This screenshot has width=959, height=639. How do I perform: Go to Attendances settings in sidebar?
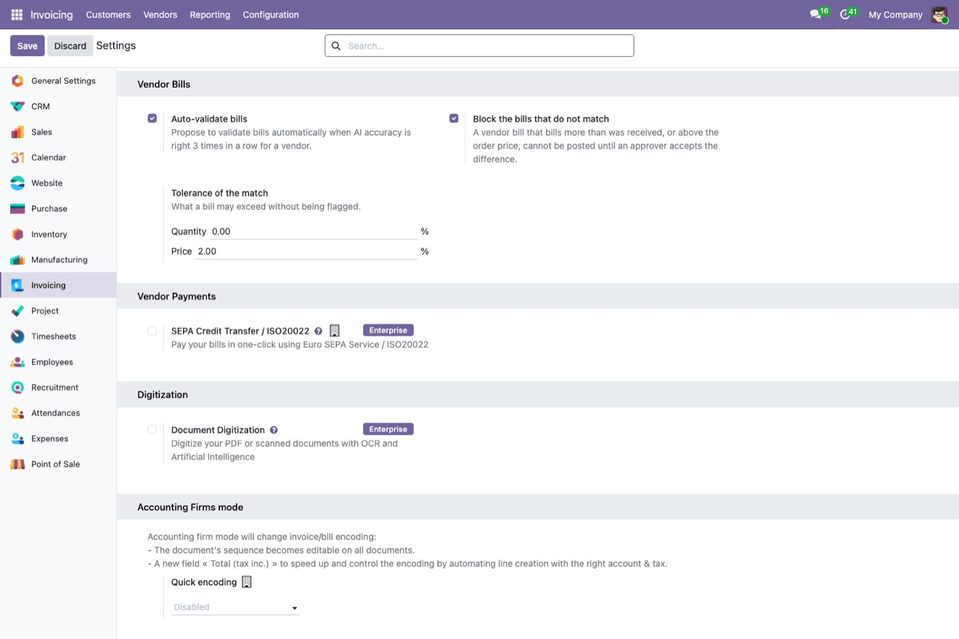click(x=58, y=413)
